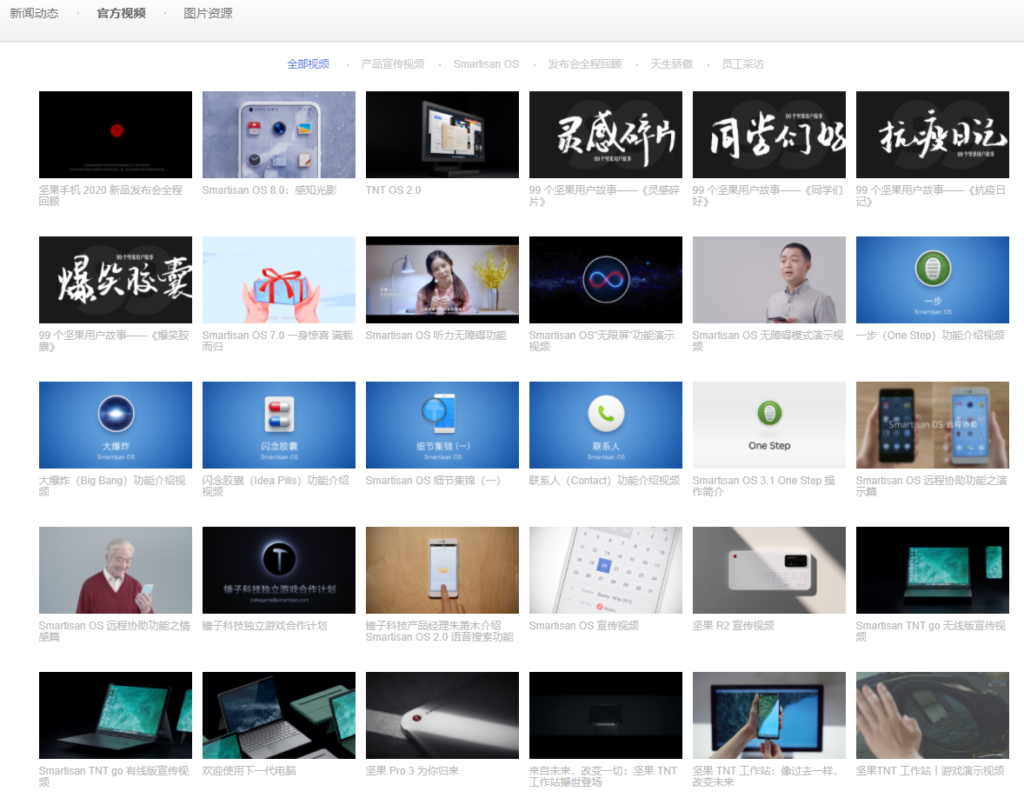Play the 同学们好 user story video

[769, 135]
